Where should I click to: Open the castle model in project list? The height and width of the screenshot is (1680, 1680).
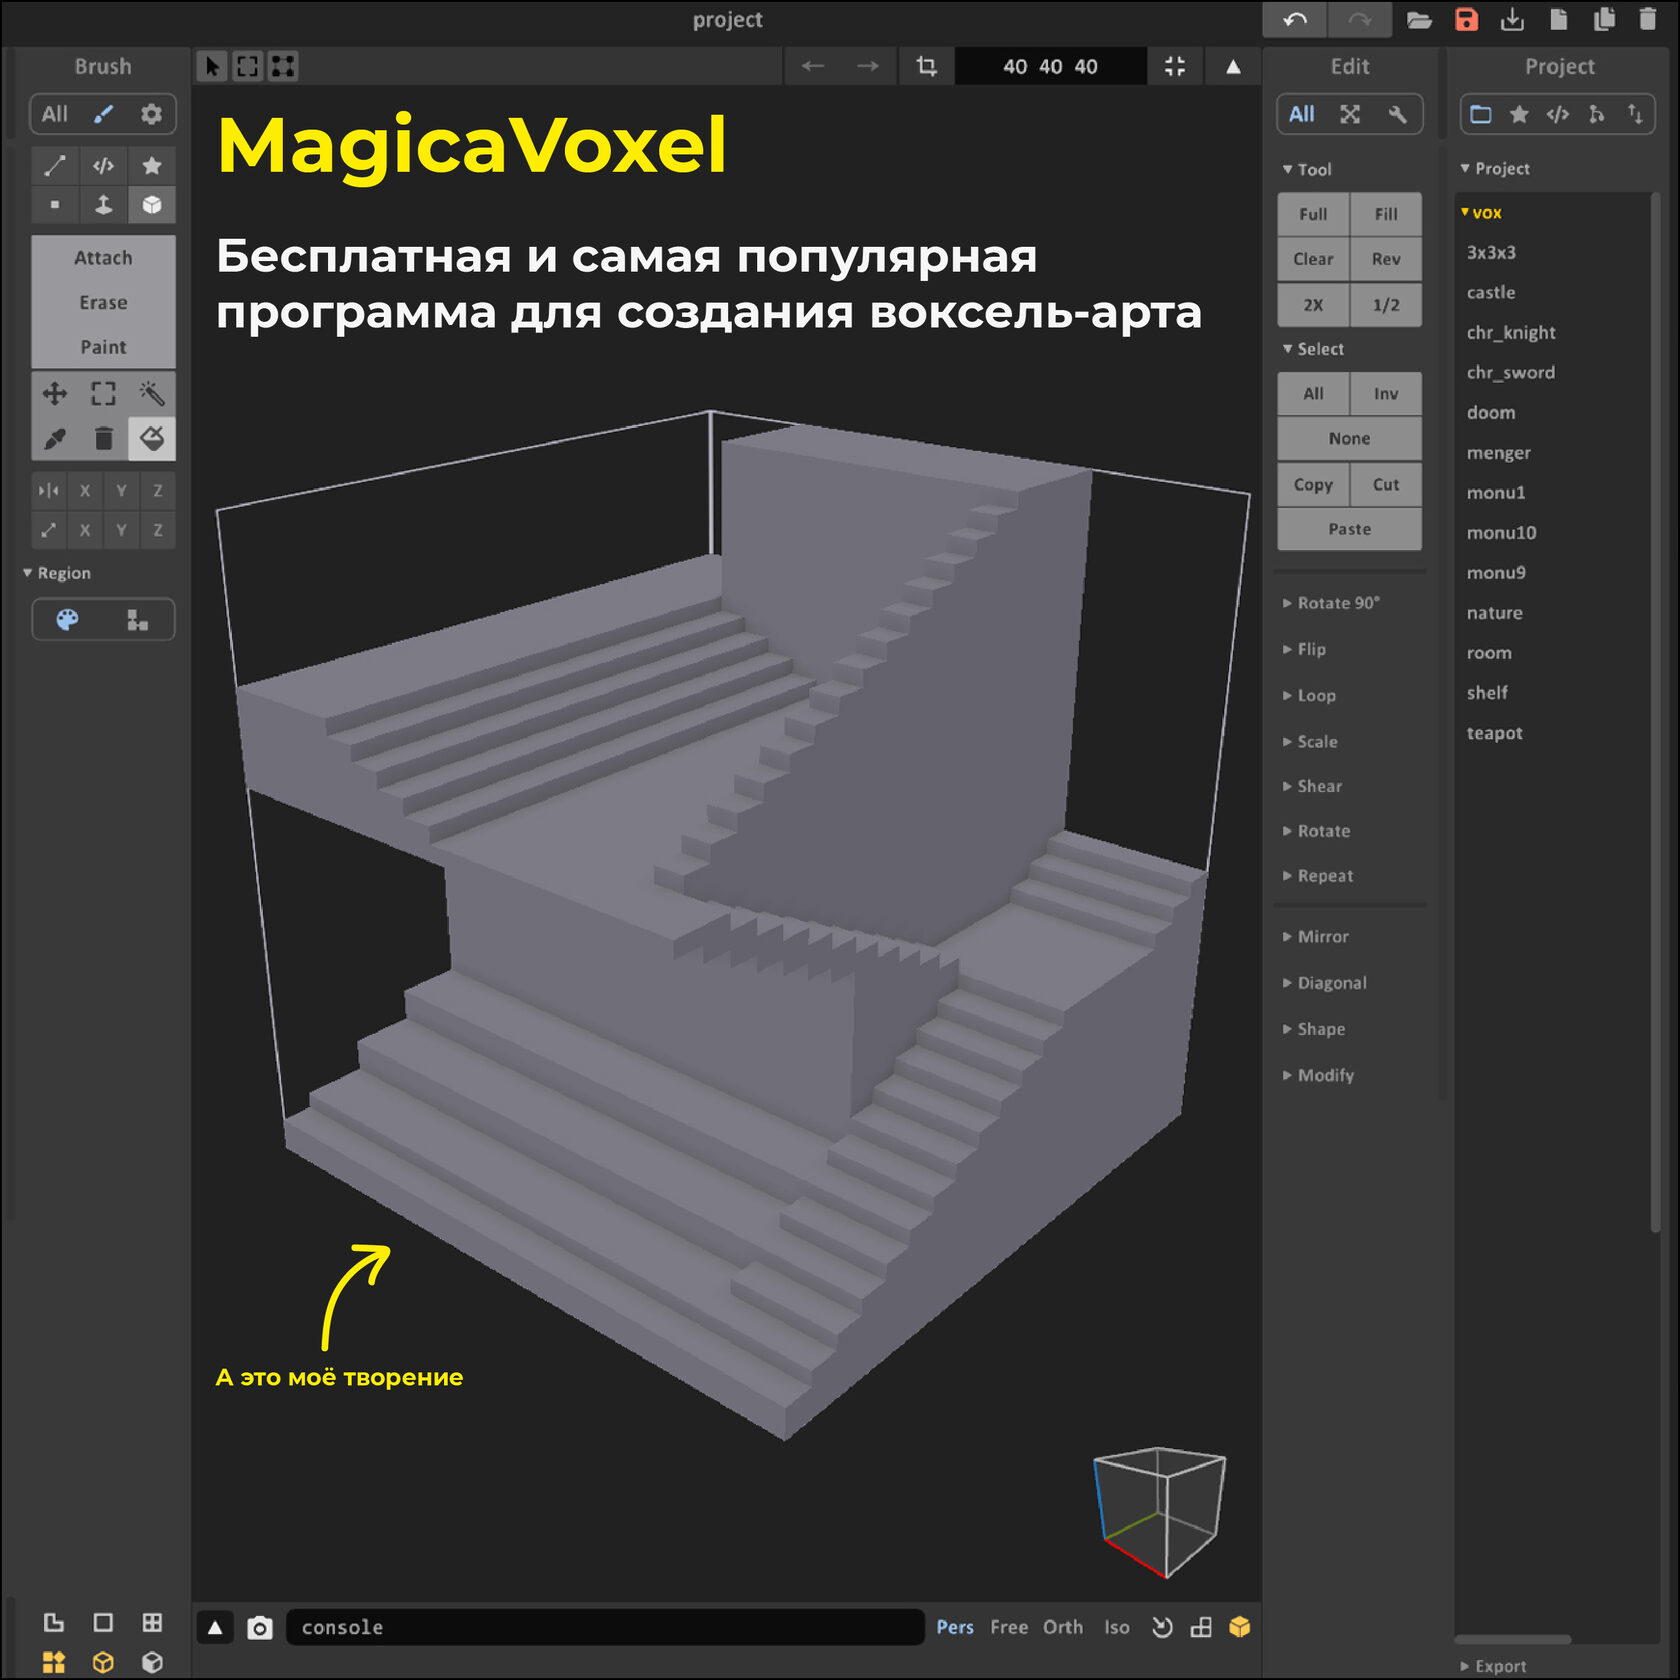pos(1491,293)
